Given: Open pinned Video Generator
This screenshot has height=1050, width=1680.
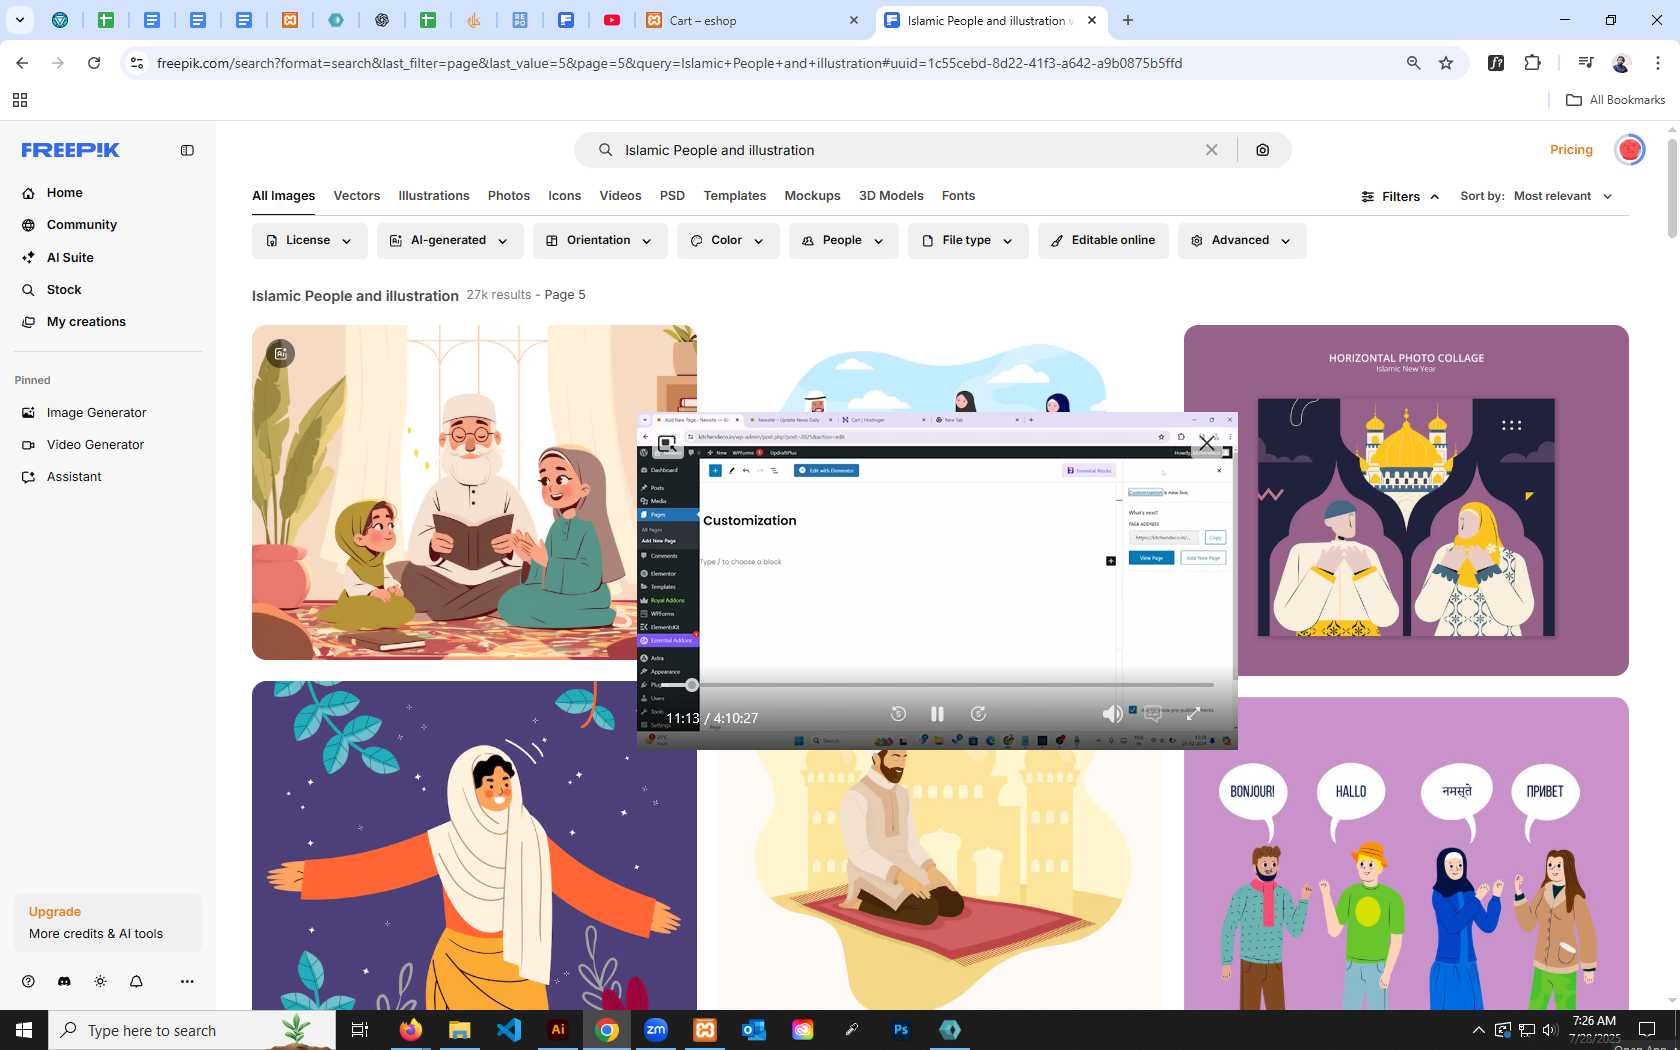Looking at the screenshot, I should coord(95,445).
